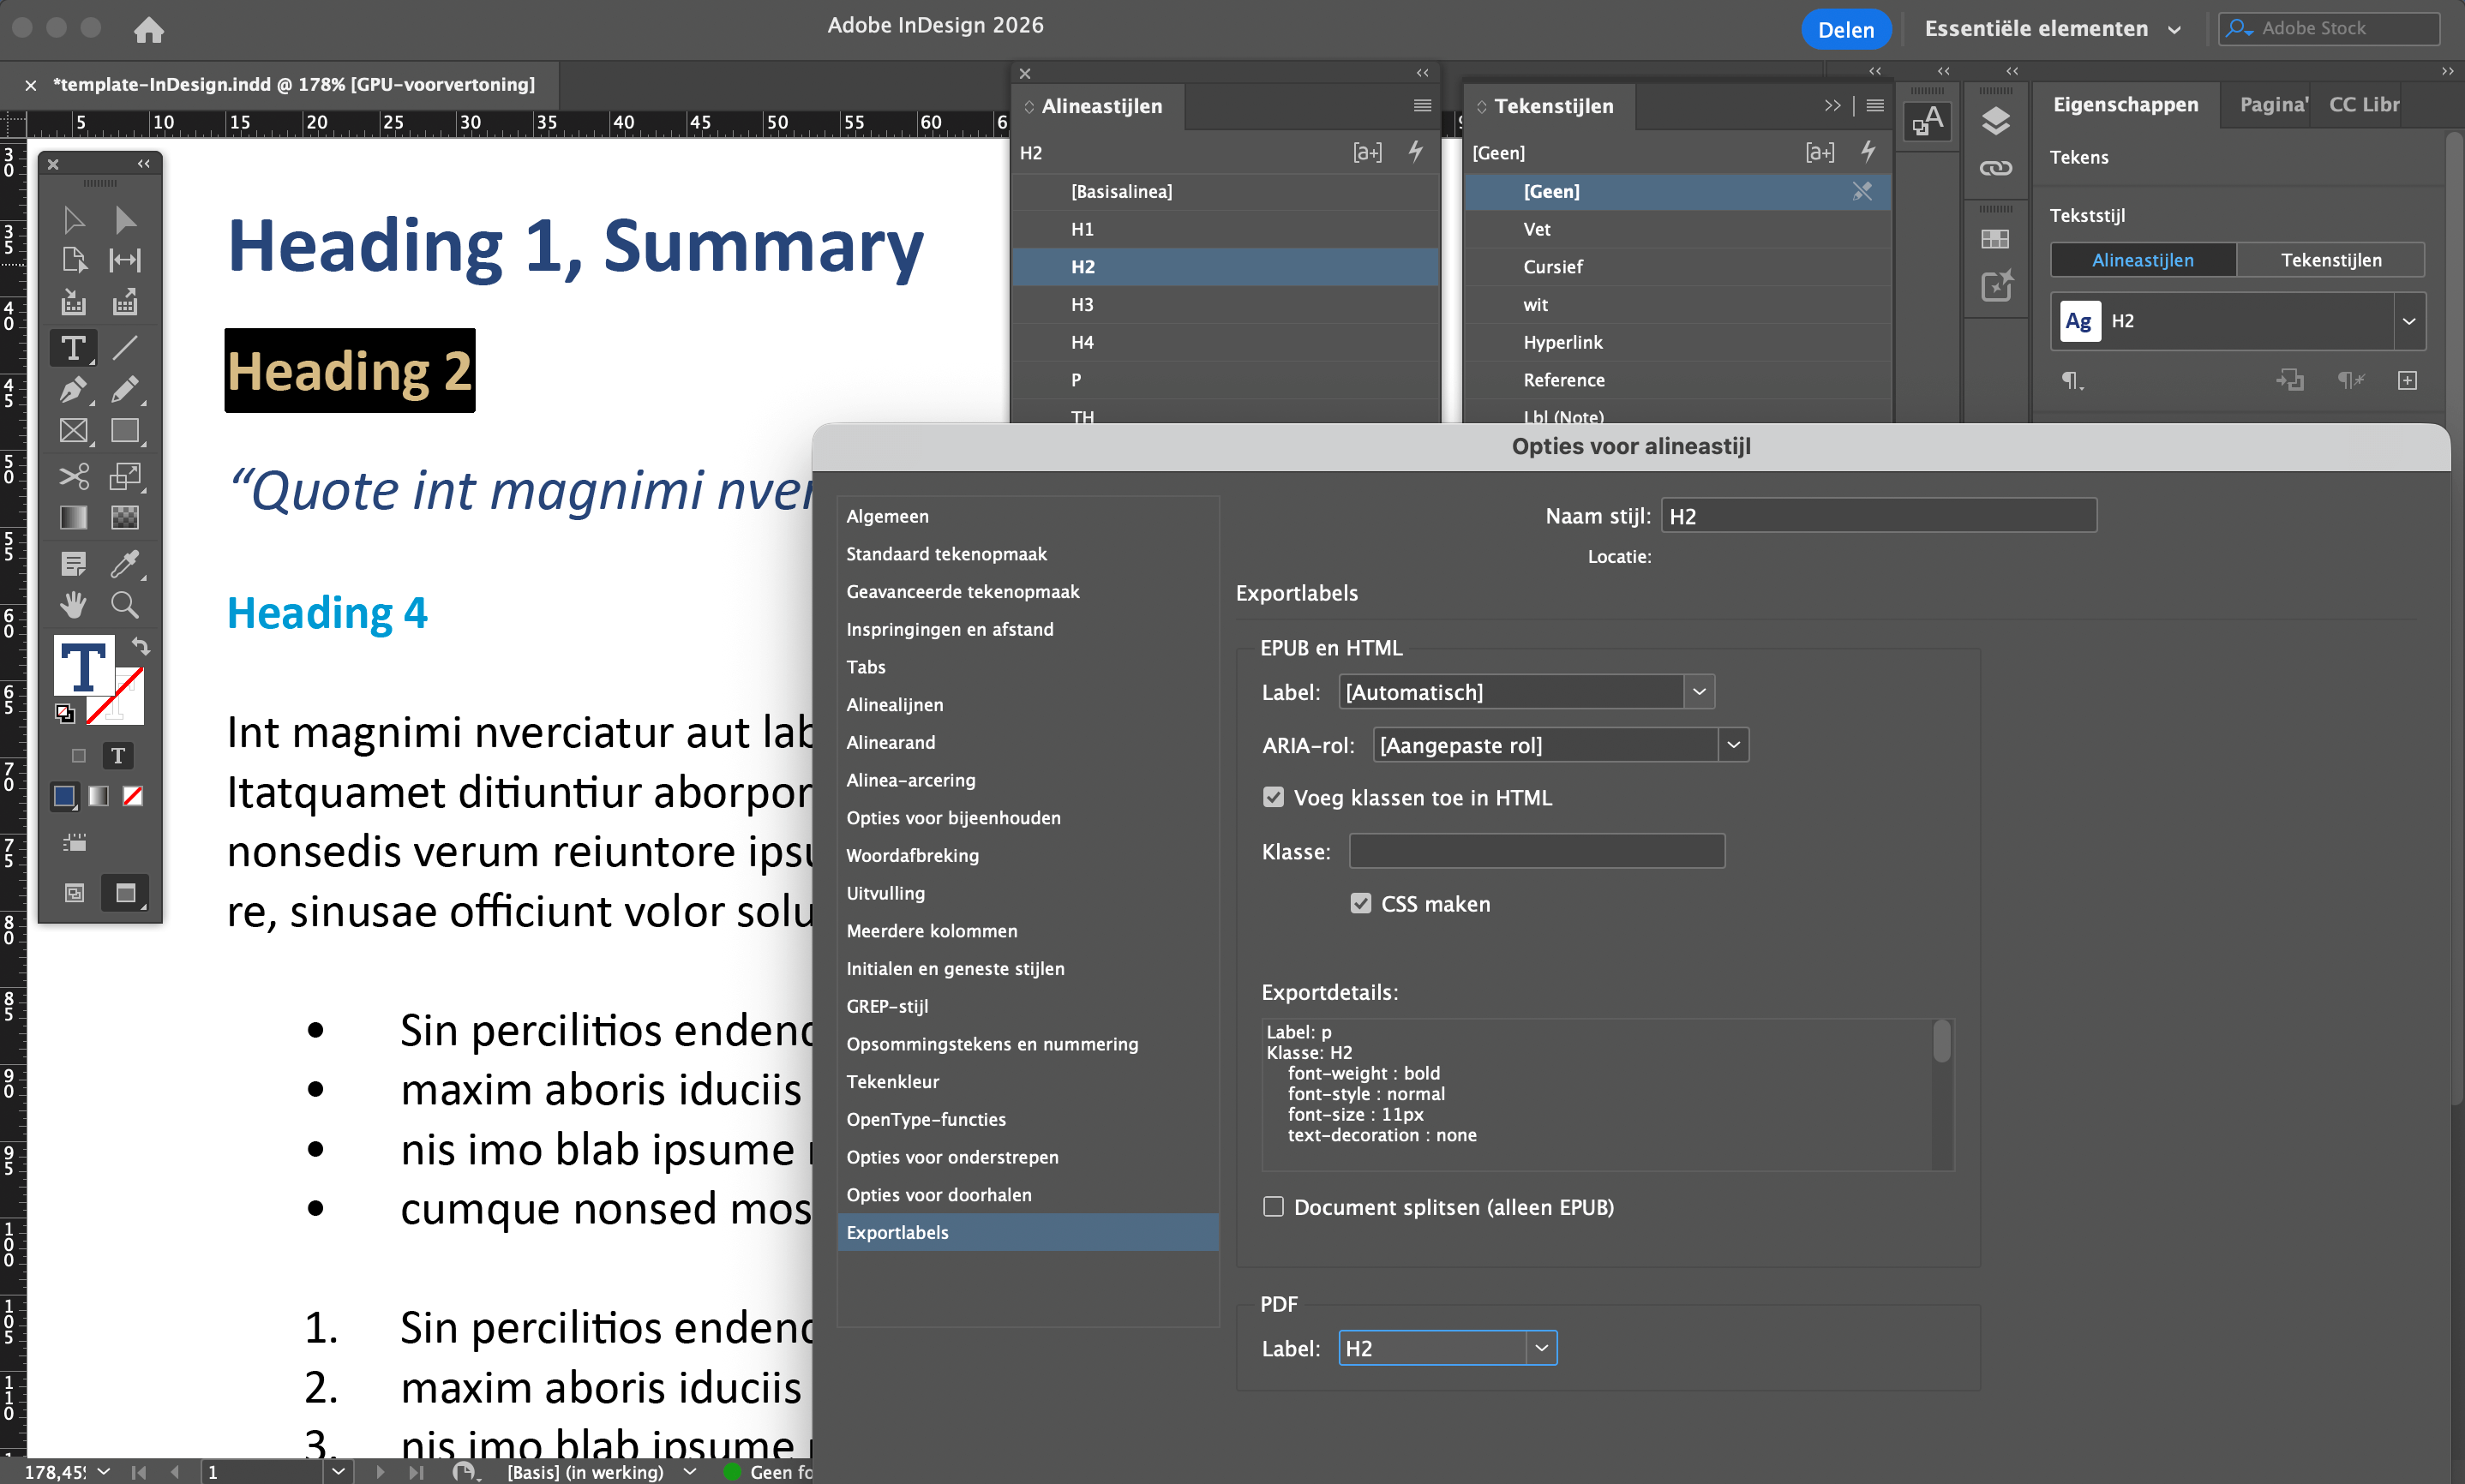
Task: Select the Pen tool
Action: [x=73, y=390]
